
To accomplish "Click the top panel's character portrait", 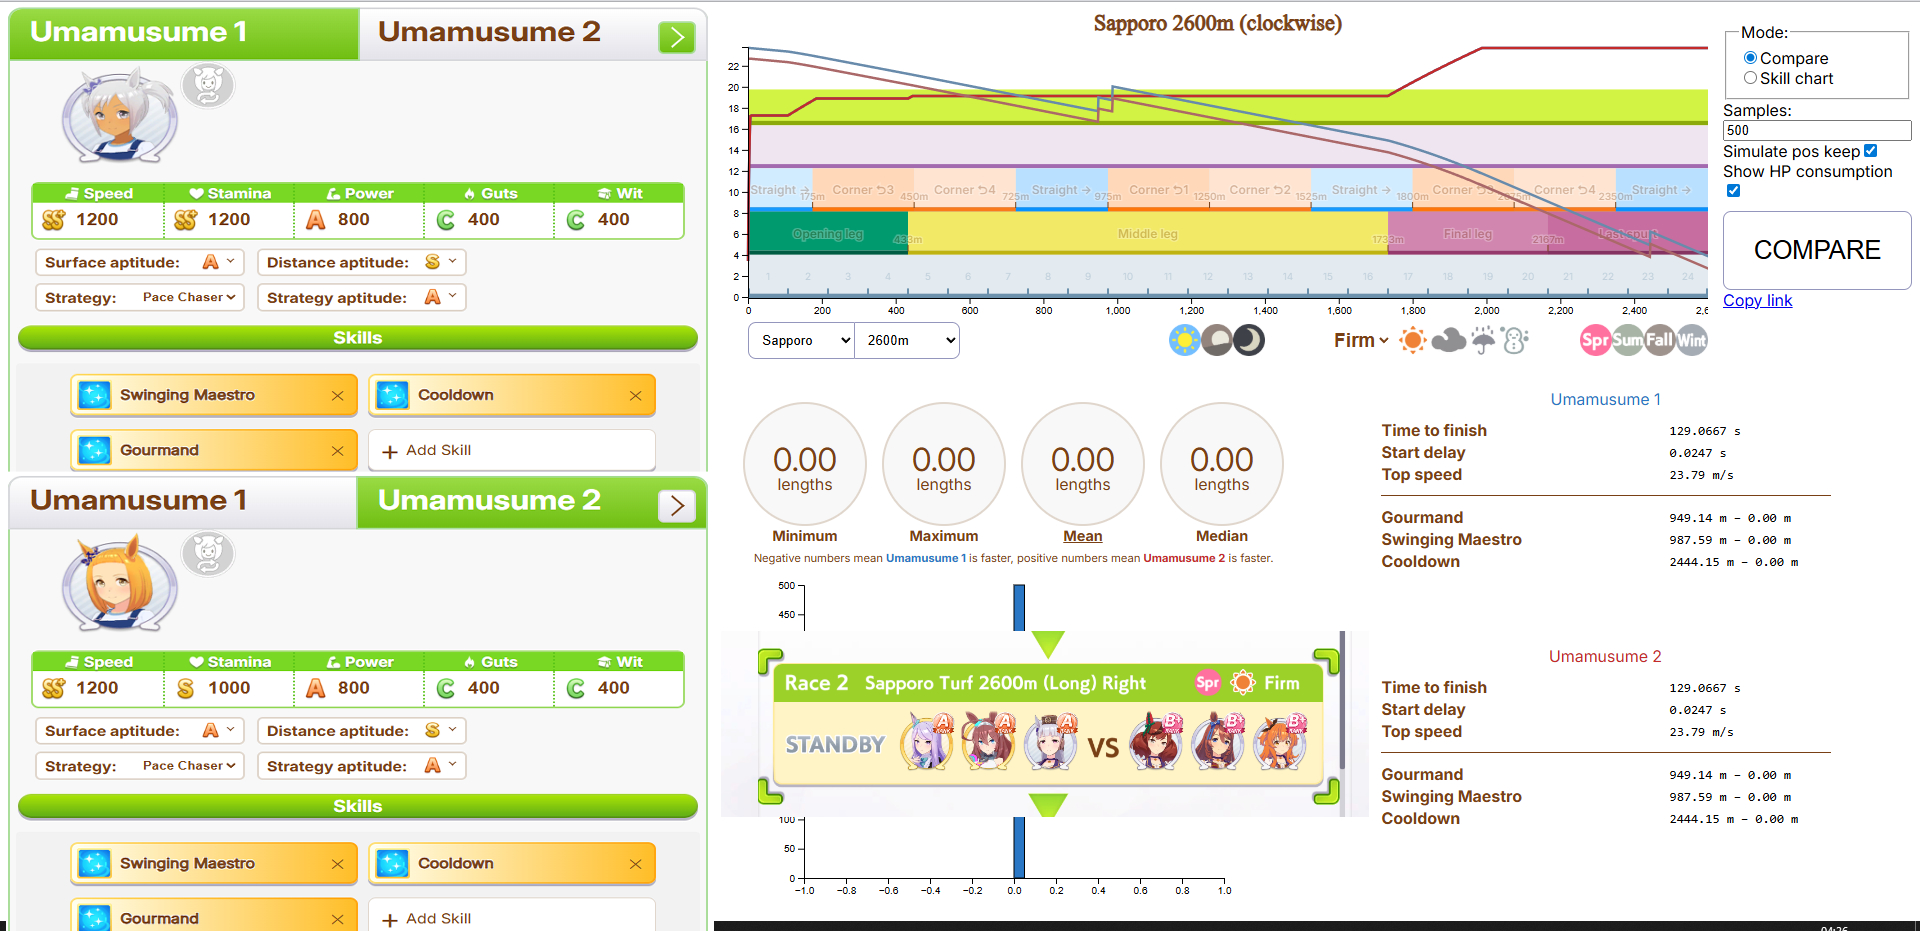I will (120, 116).
